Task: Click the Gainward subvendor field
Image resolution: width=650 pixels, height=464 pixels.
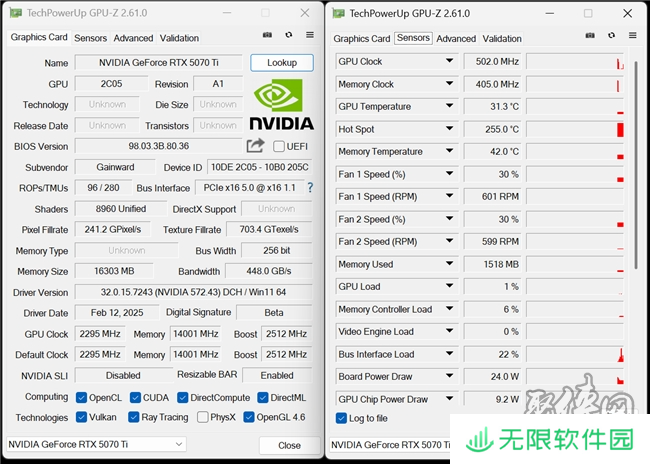Action: tap(115, 167)
